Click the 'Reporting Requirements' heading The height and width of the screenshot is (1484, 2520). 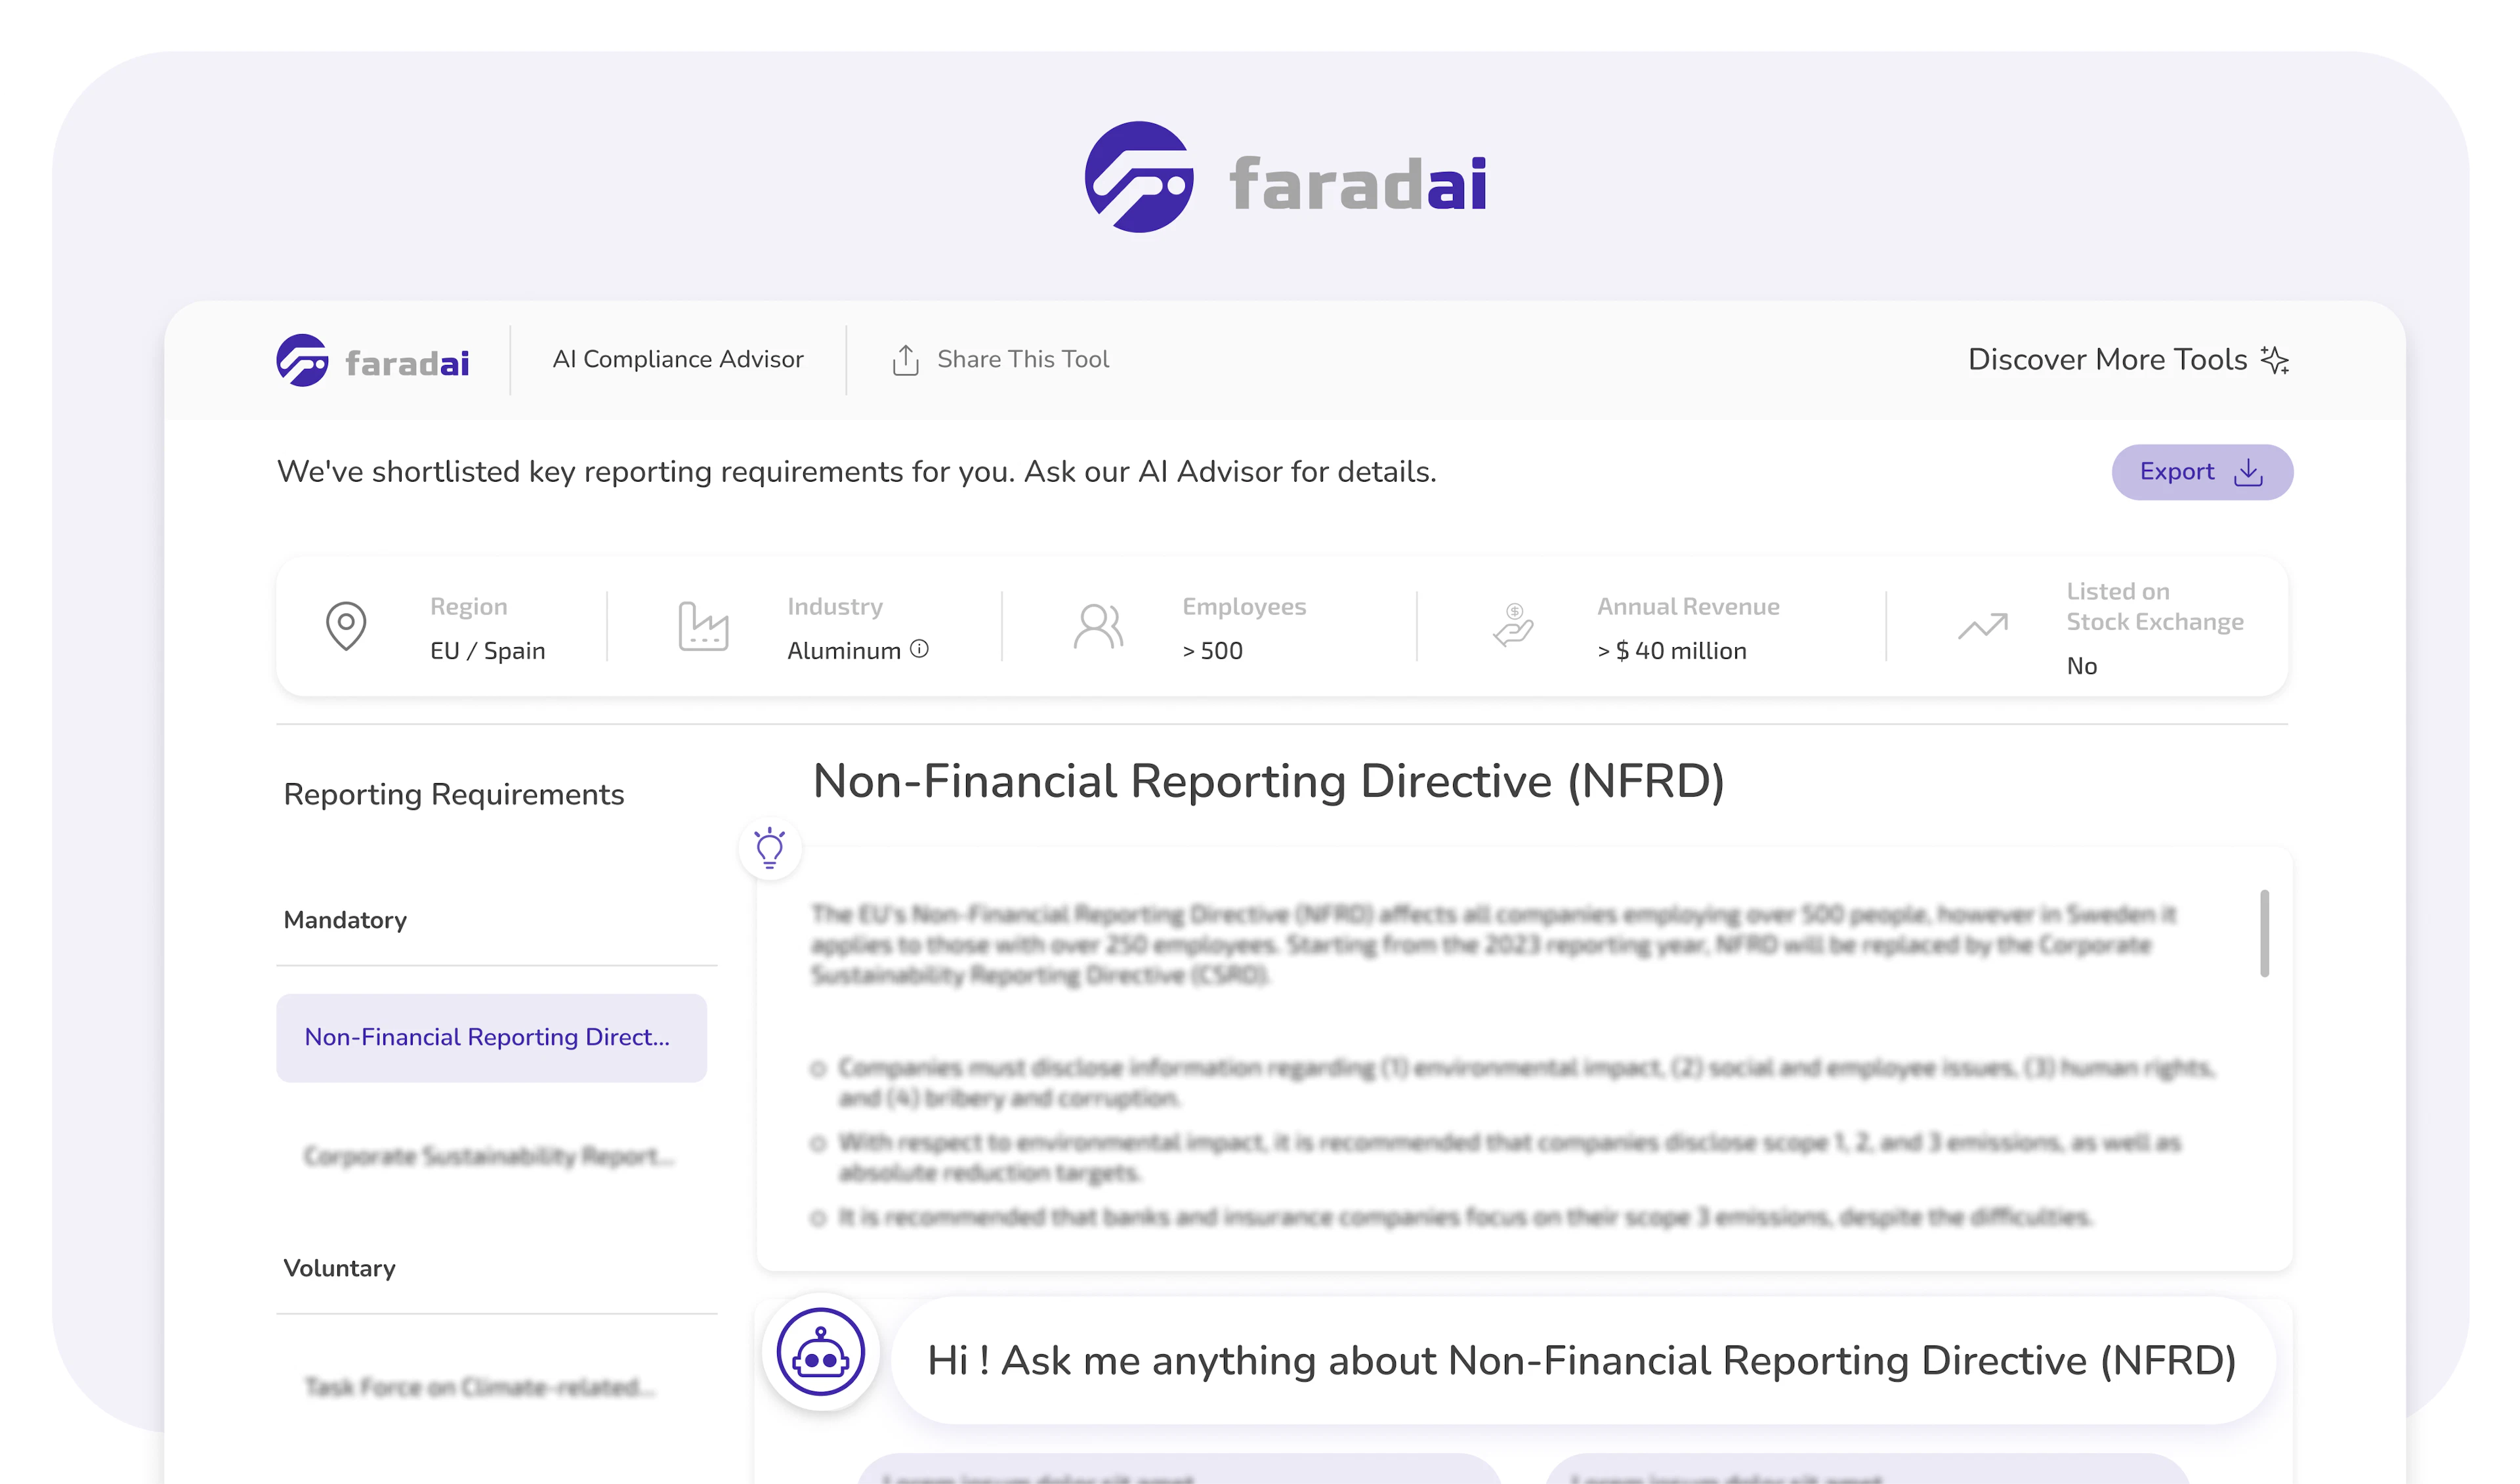(x=453, y=794)
